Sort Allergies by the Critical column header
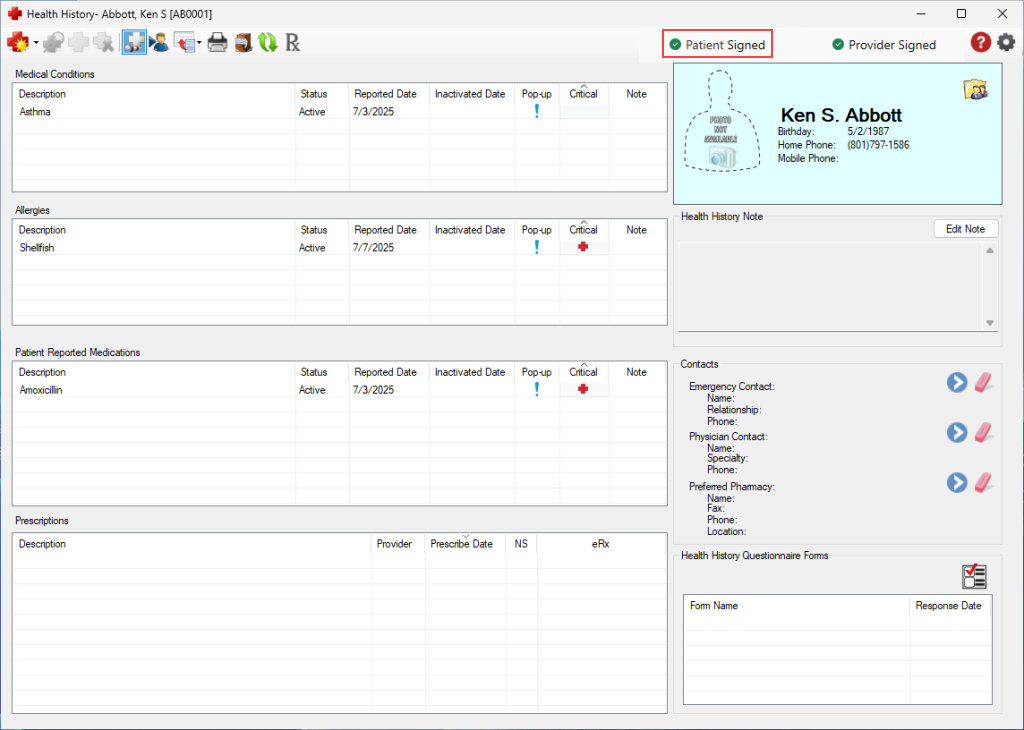1024x730 pixels. [x=583, y=230]
